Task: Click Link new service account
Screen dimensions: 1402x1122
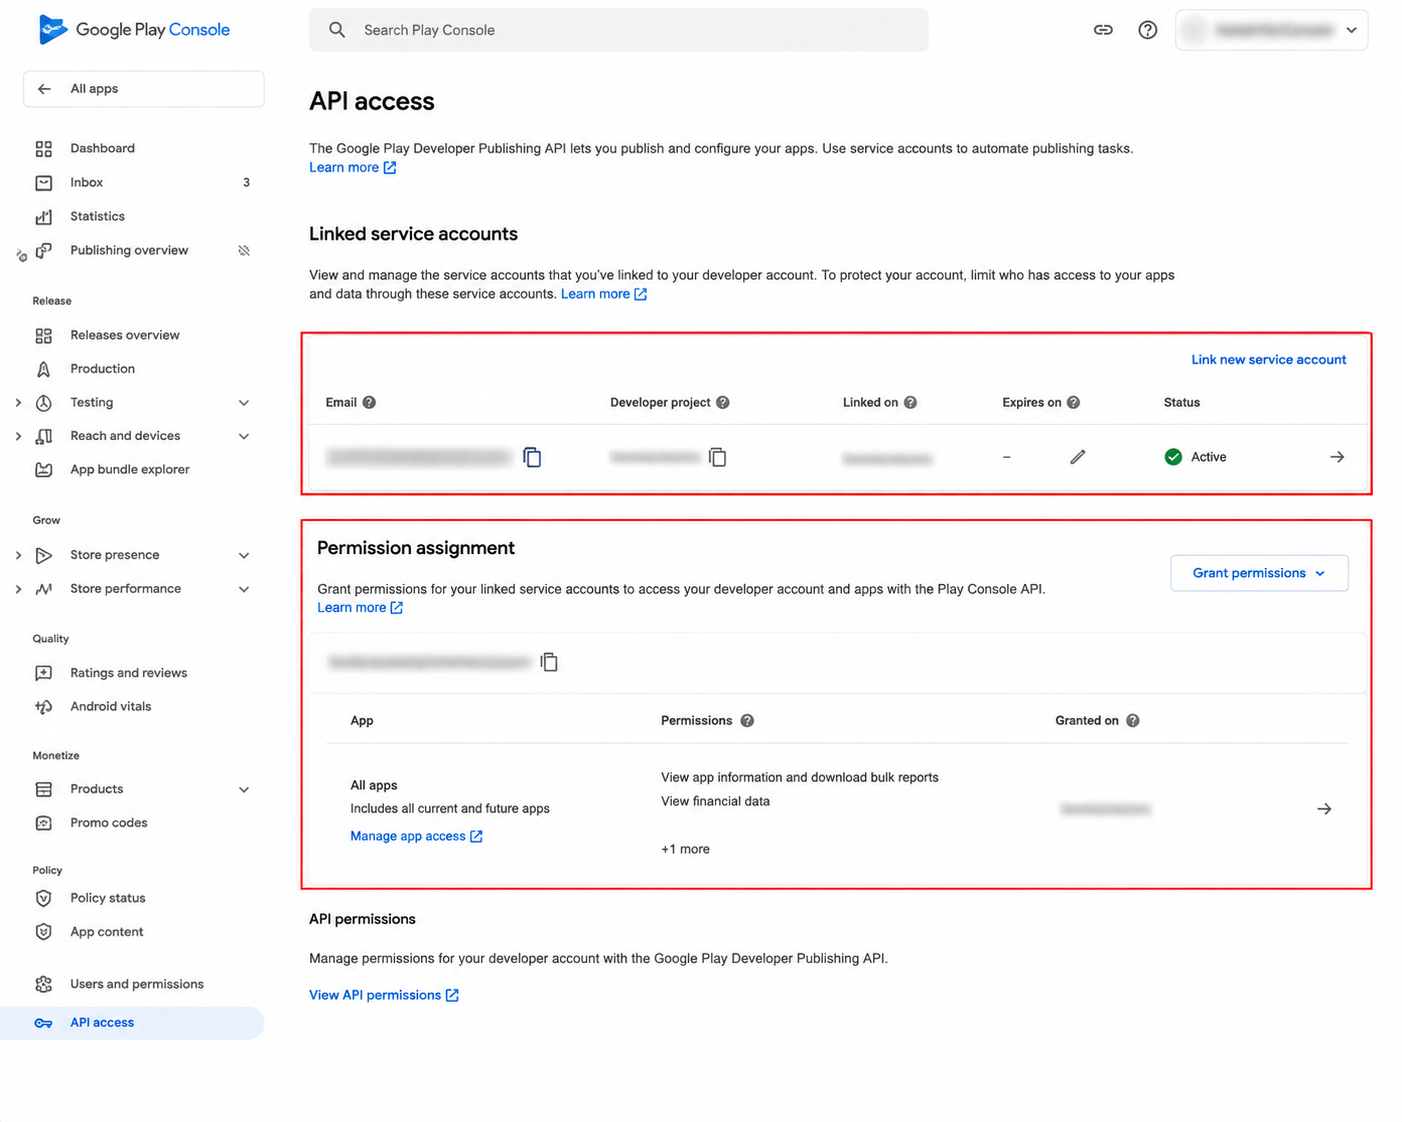Action: tap(1268, 360)
